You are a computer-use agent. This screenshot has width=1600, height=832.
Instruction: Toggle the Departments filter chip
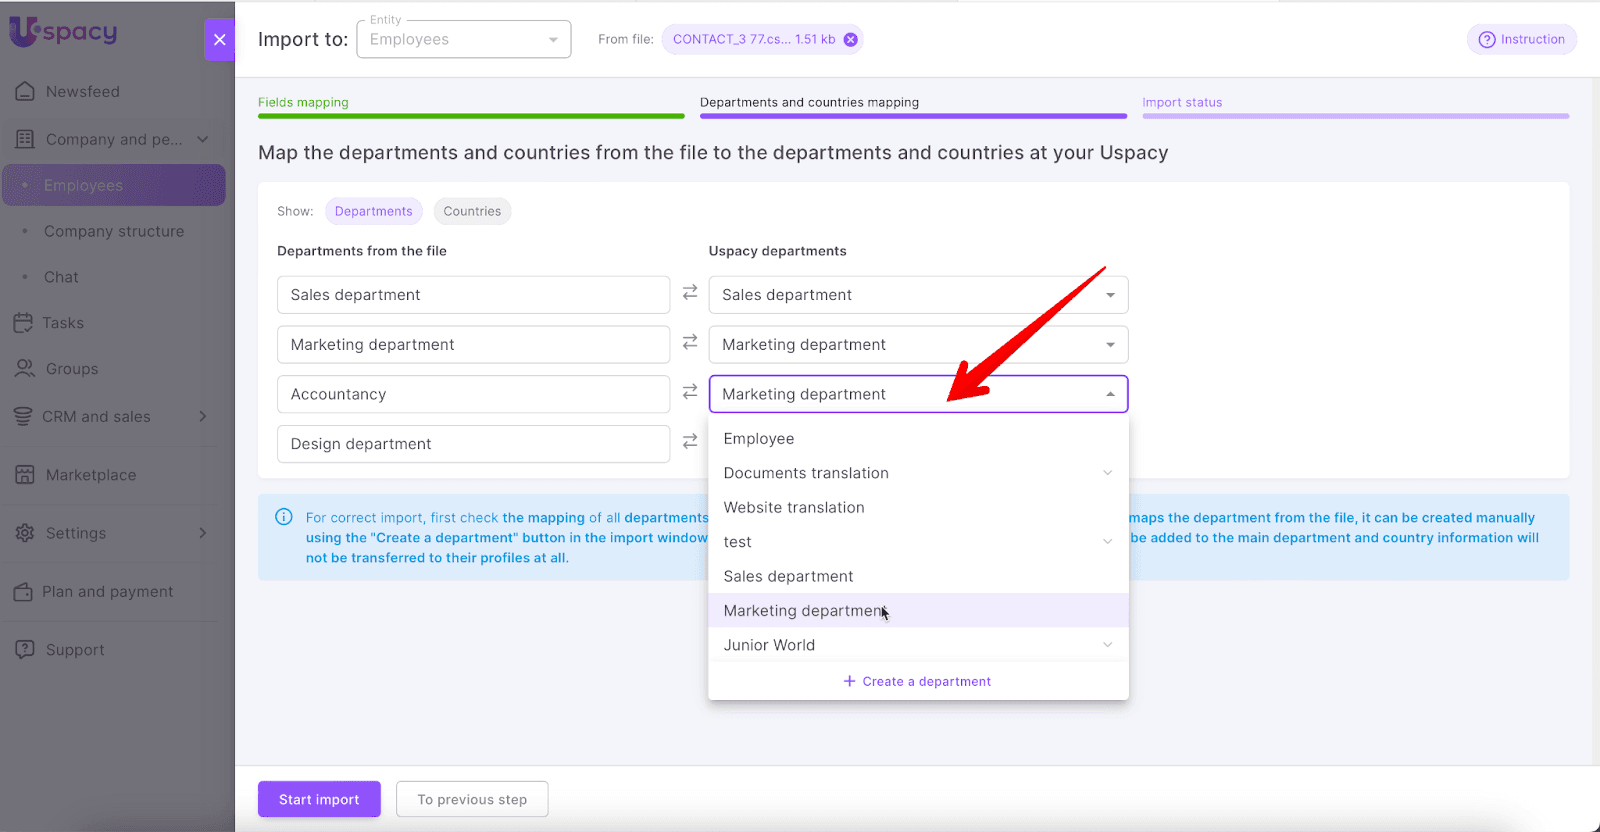pos(373,211)
